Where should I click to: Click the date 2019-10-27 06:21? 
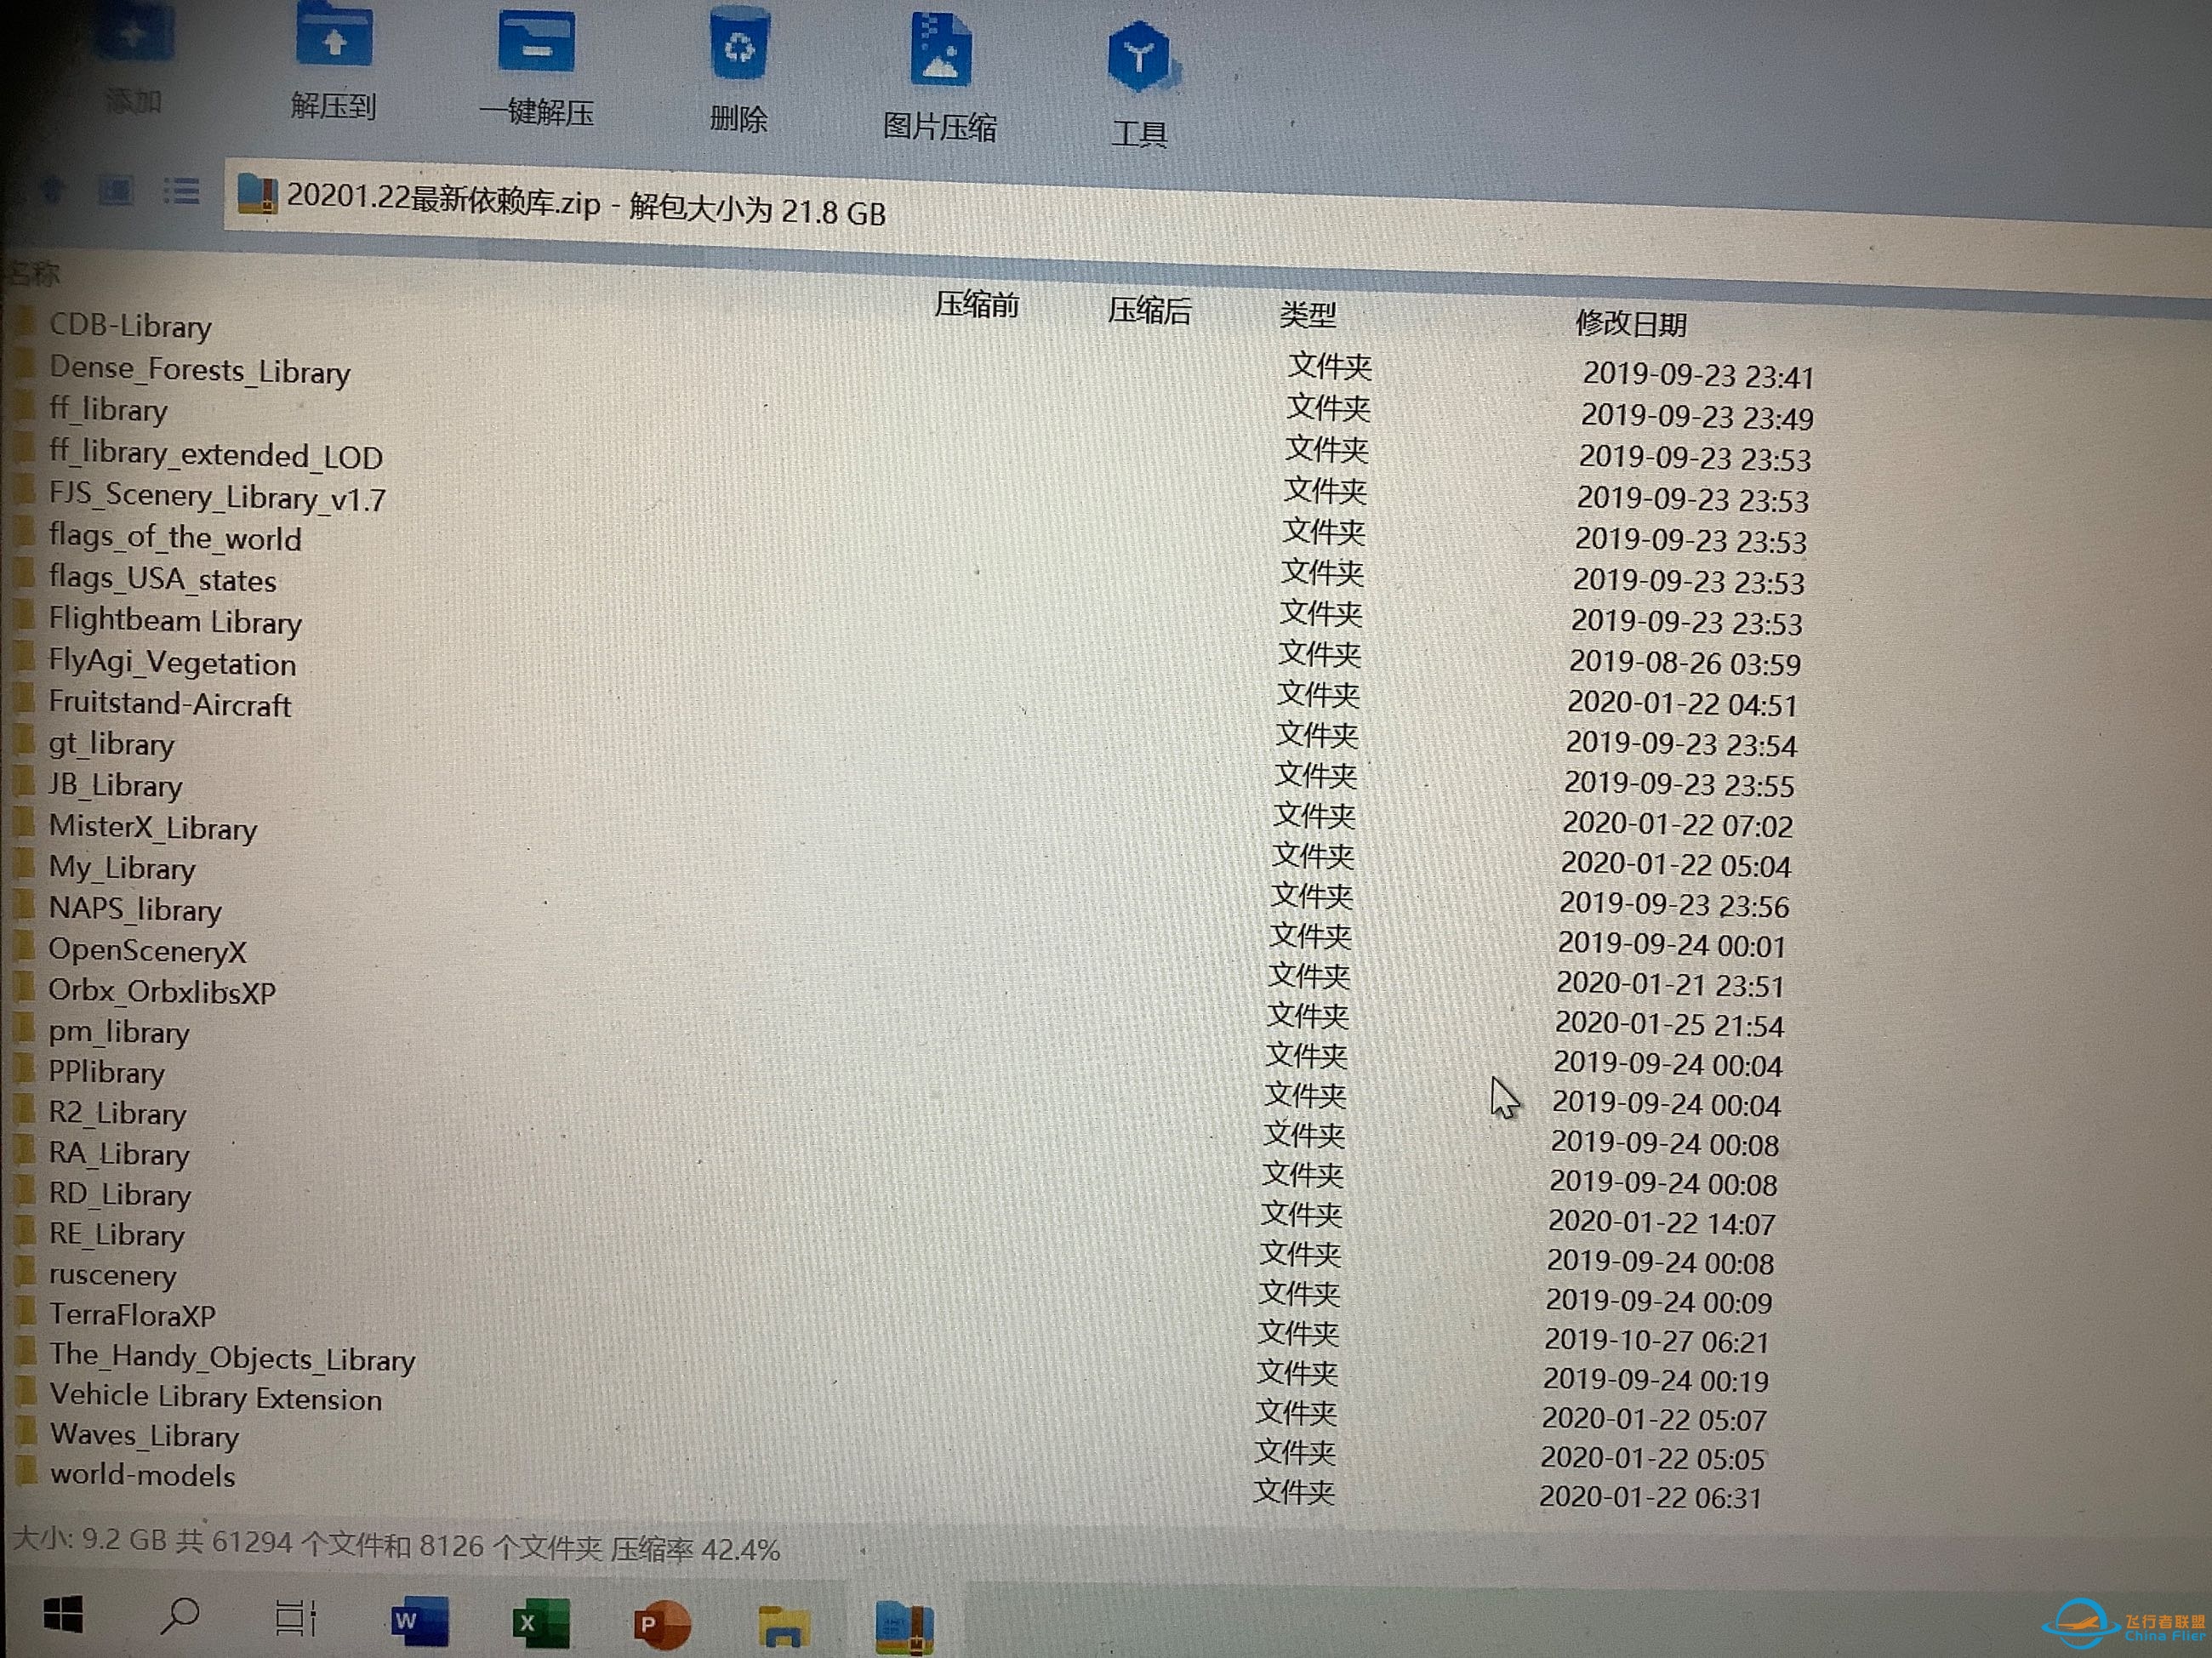[1657, 1340]
